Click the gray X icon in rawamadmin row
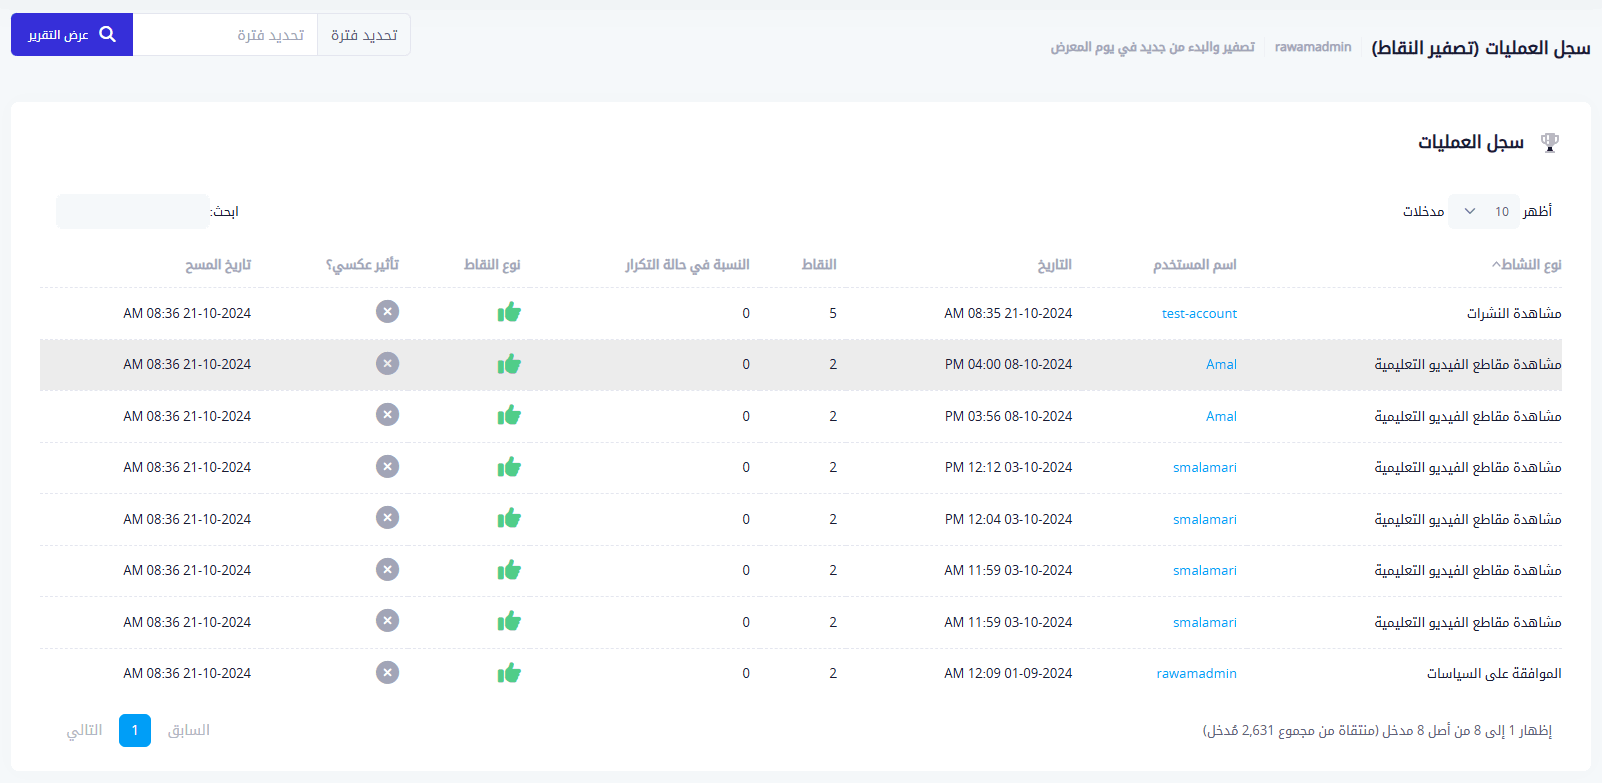The height and width of the screenshot is (783, 1602). click(x=387, y=673)
